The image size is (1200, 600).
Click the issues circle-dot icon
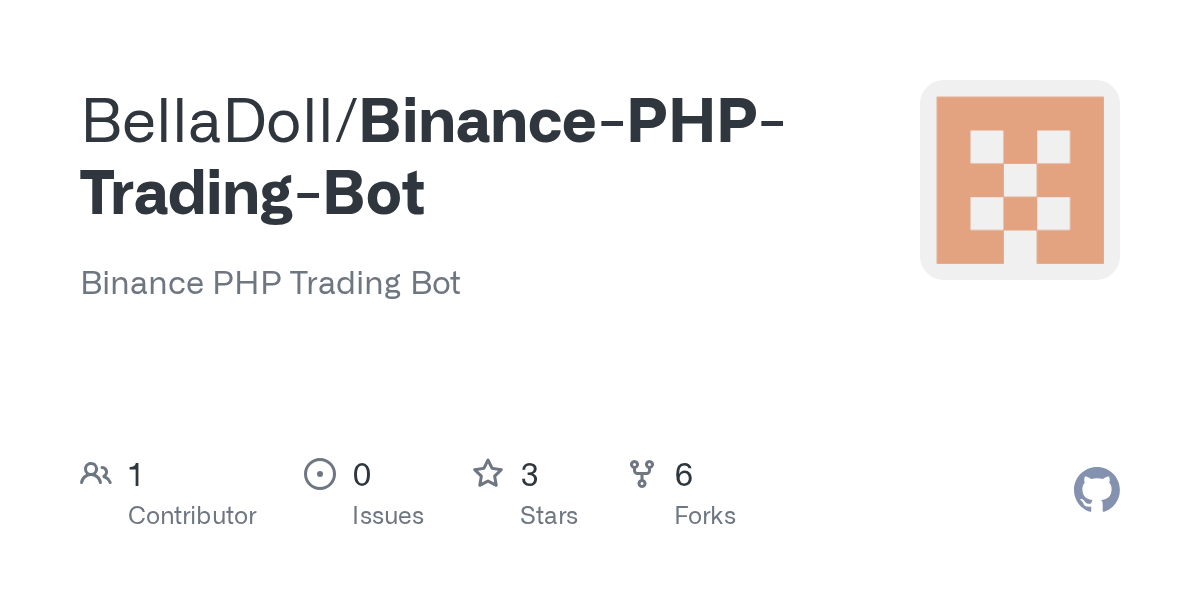tap(319, 474)
